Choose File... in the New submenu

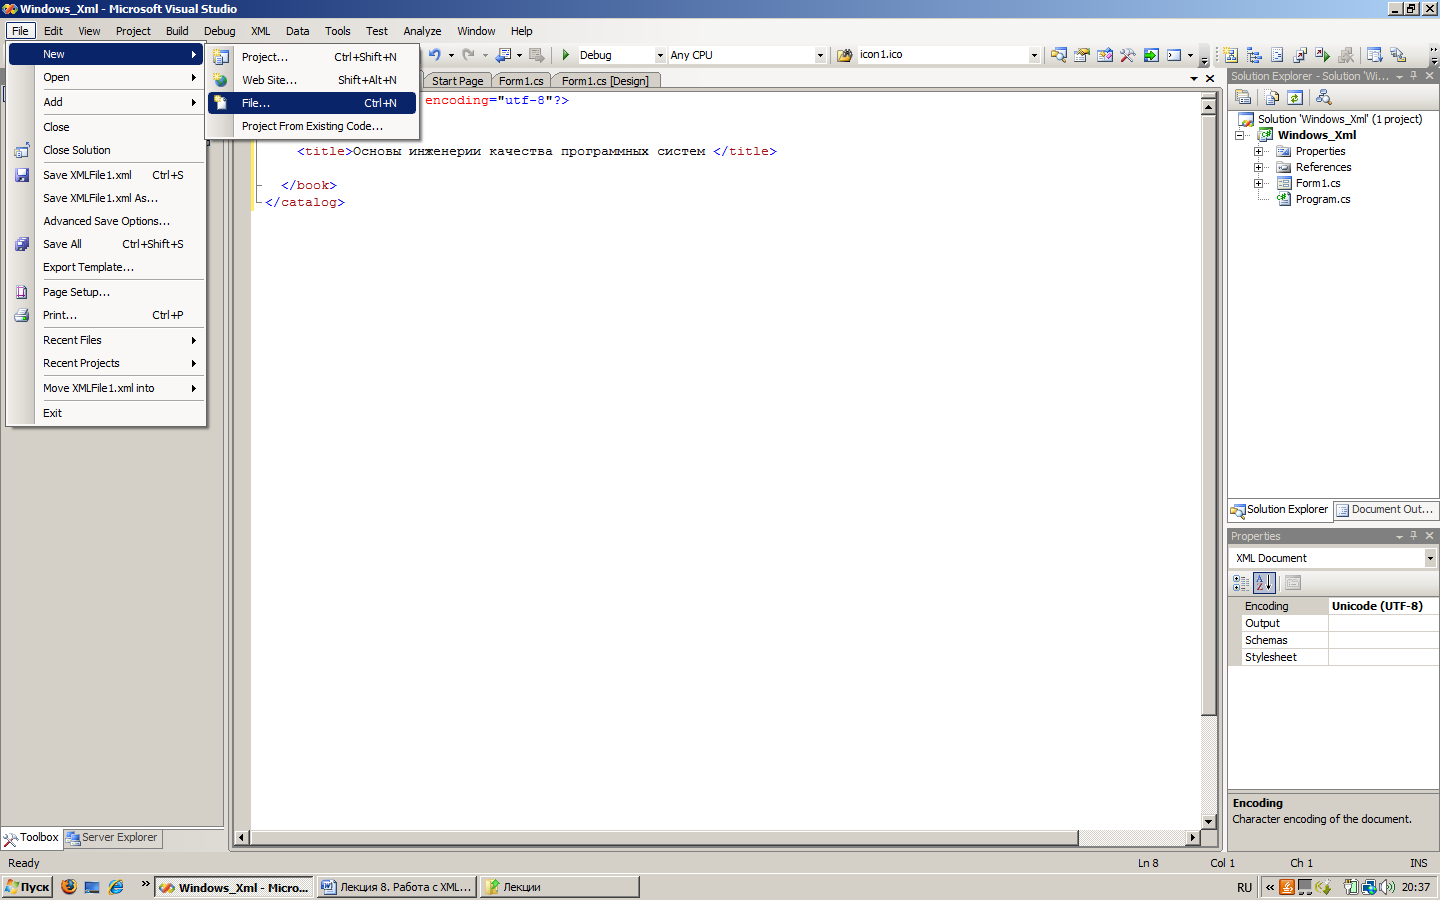click(312, 103)
